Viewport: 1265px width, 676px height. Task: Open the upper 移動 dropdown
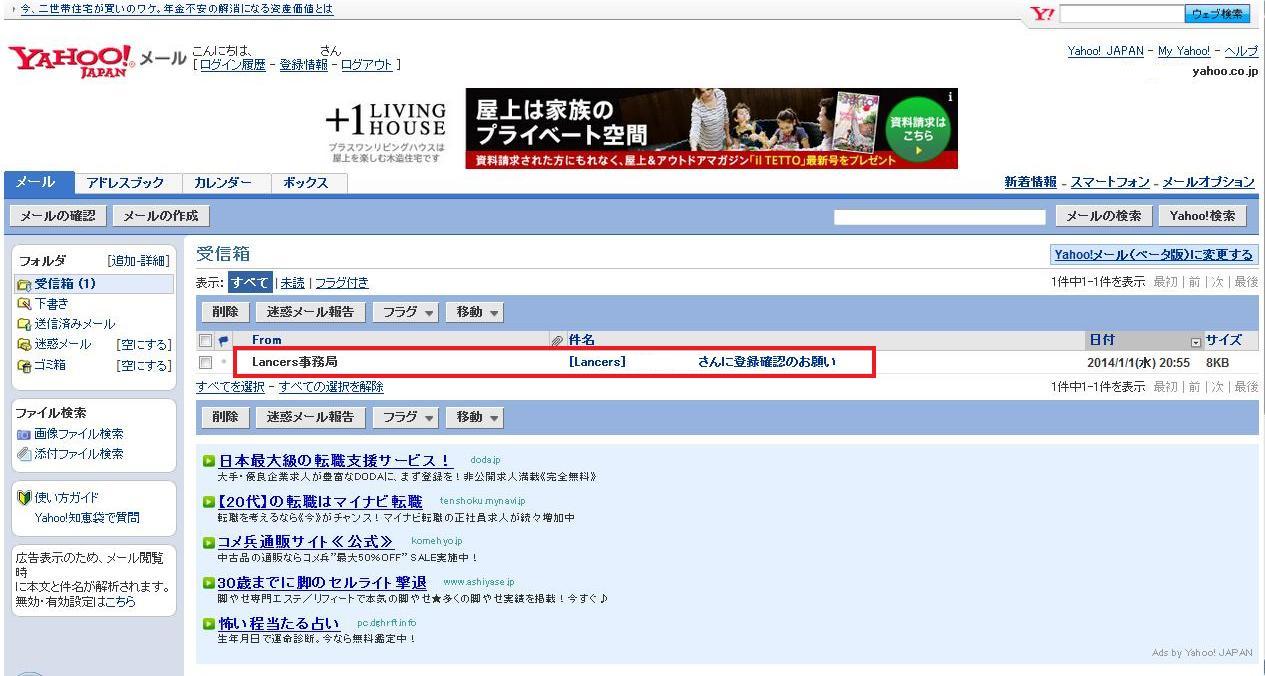pos(474,312)
